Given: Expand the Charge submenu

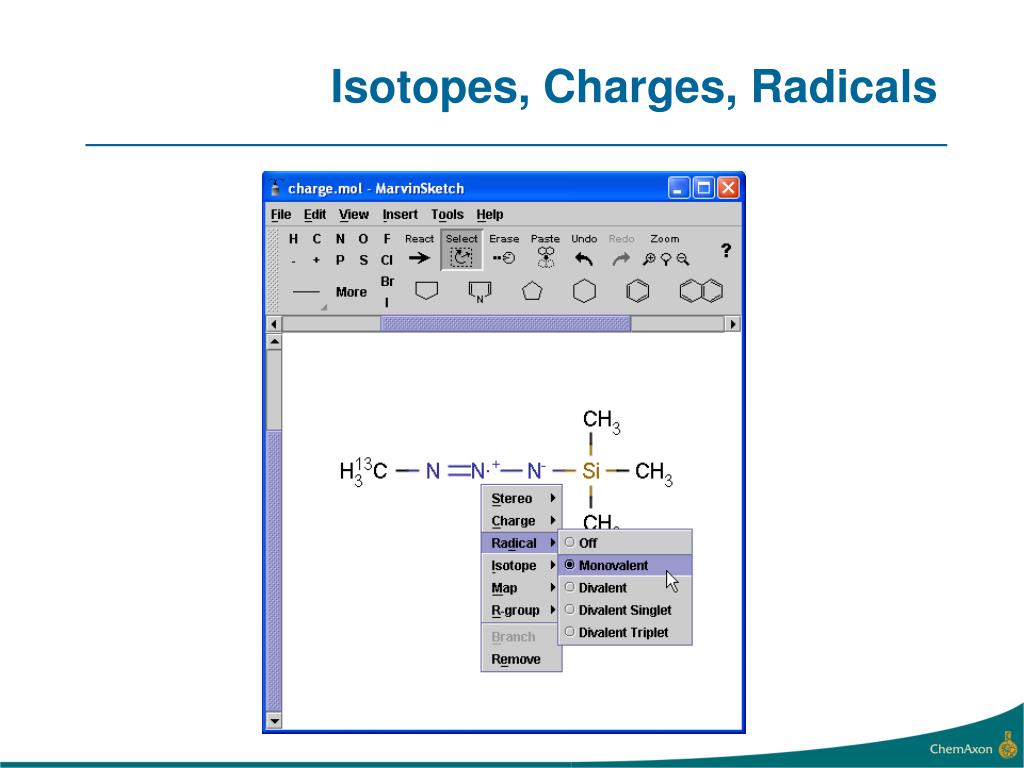Looking at the screenshot, I should pyautogui.click(x=522, y=520).
